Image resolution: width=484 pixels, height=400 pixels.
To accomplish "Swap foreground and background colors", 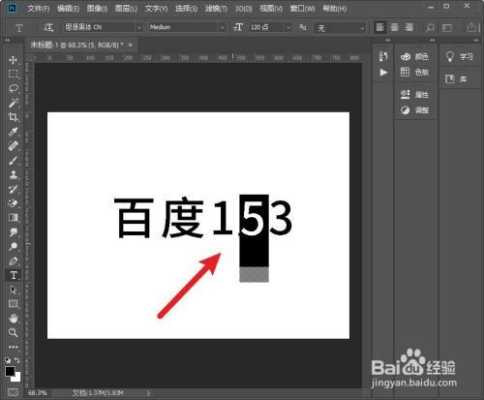I will [17, 360].
